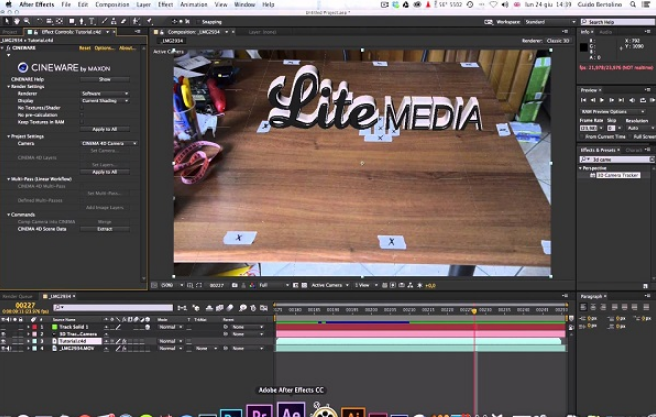The width and height of the screenshot is (656, 417).
Task: Select the Type text tool
Action: [92, 21]
